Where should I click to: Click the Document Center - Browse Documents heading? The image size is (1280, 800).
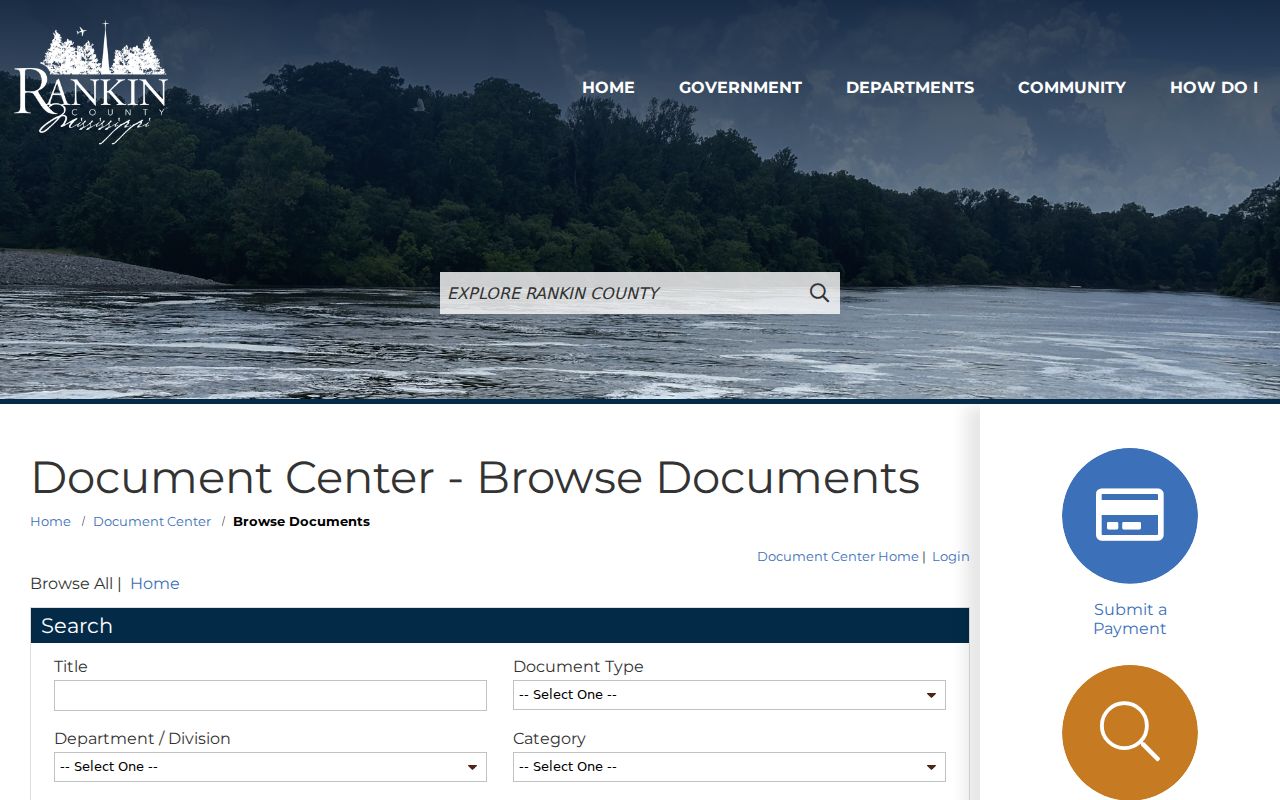point(476,478)
